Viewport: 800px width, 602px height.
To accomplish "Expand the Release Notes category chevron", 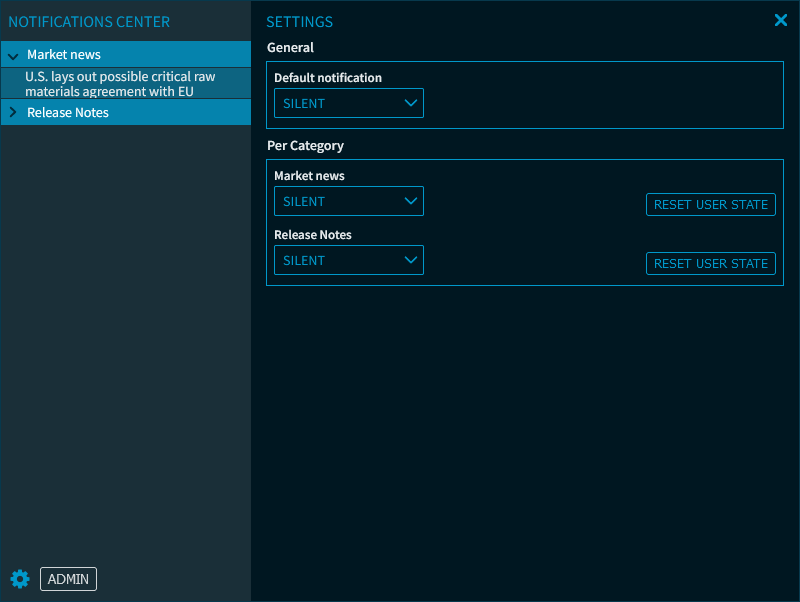I will click(x=13, y=113).
